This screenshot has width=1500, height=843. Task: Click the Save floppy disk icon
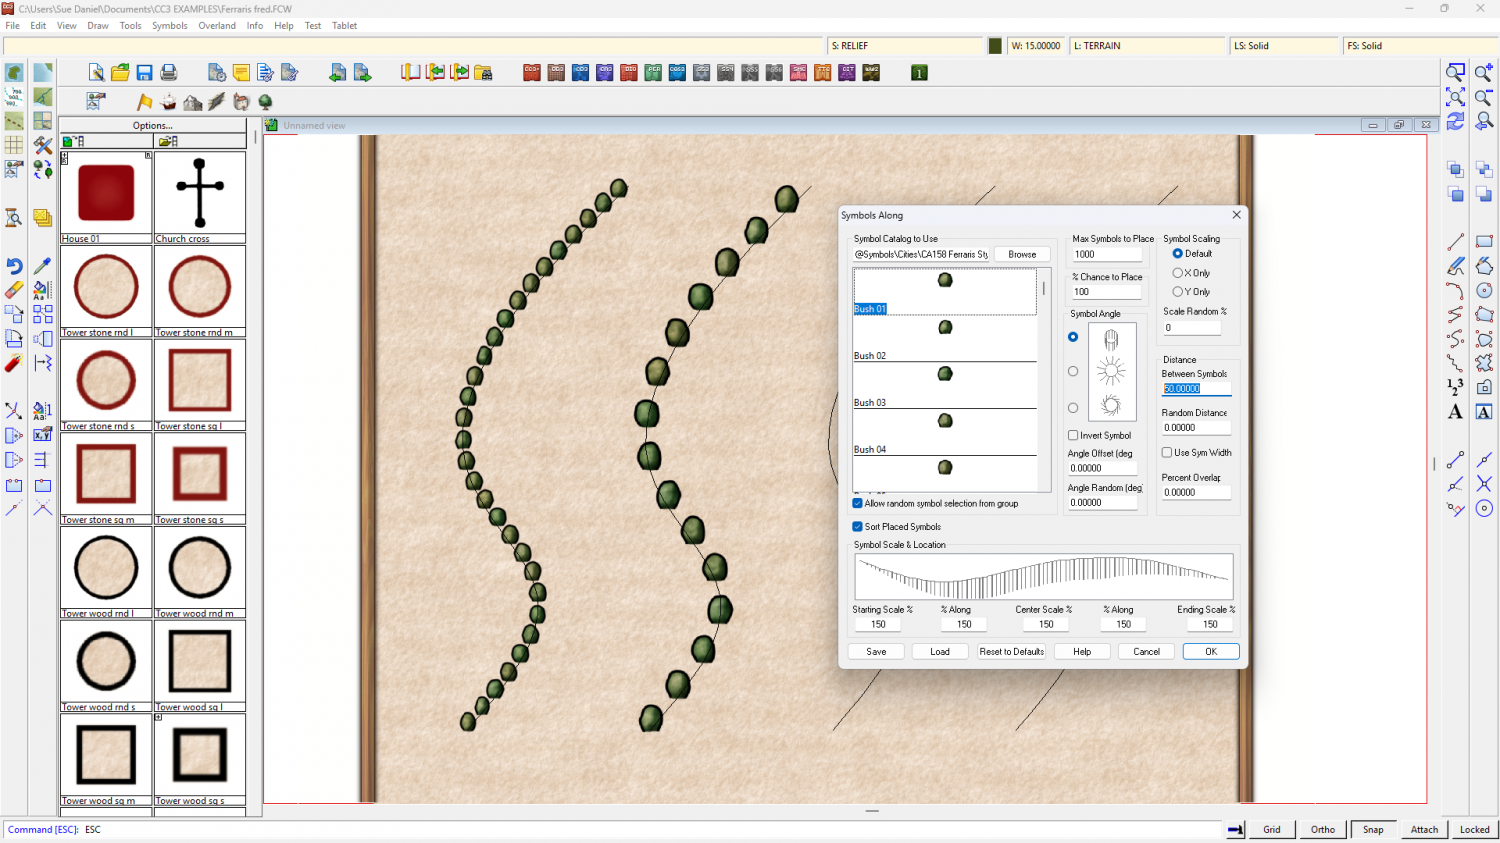(x=144, y=73)
